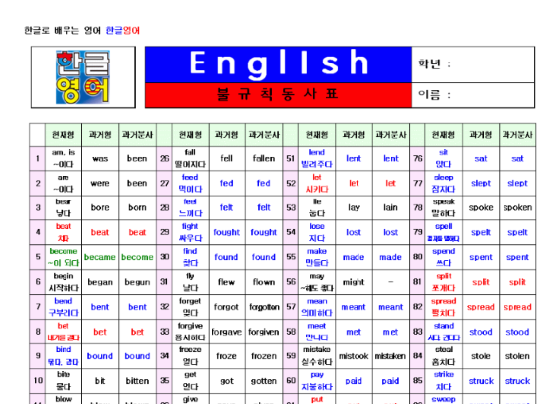This screenshot has width=553, height=404.
Task: Select the first 과거형 column header
Action: 100,135
